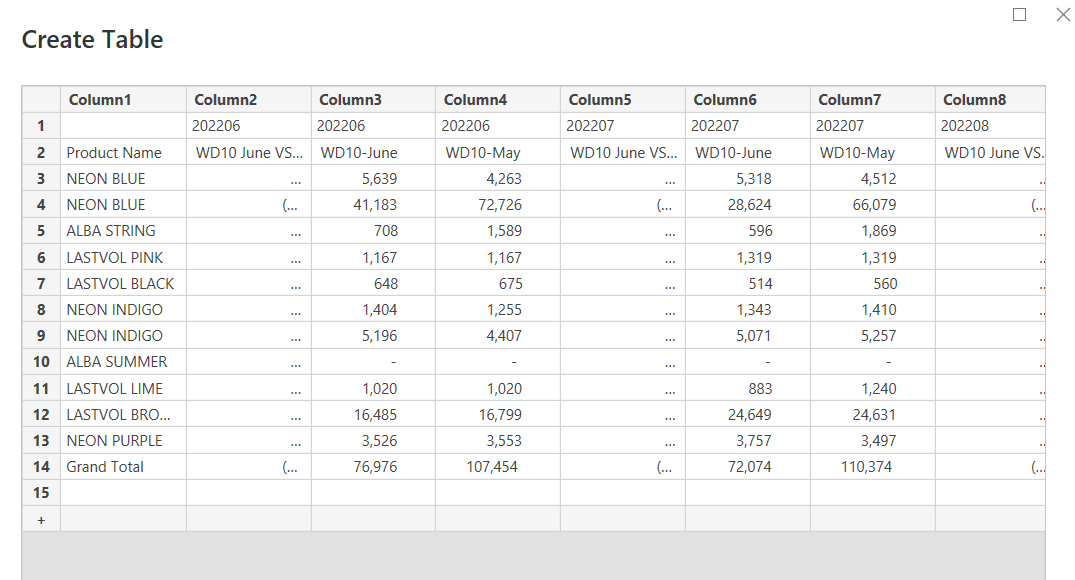
Task: Click the 'ALBA SUMMER' cell
Action: click(123, 362)
